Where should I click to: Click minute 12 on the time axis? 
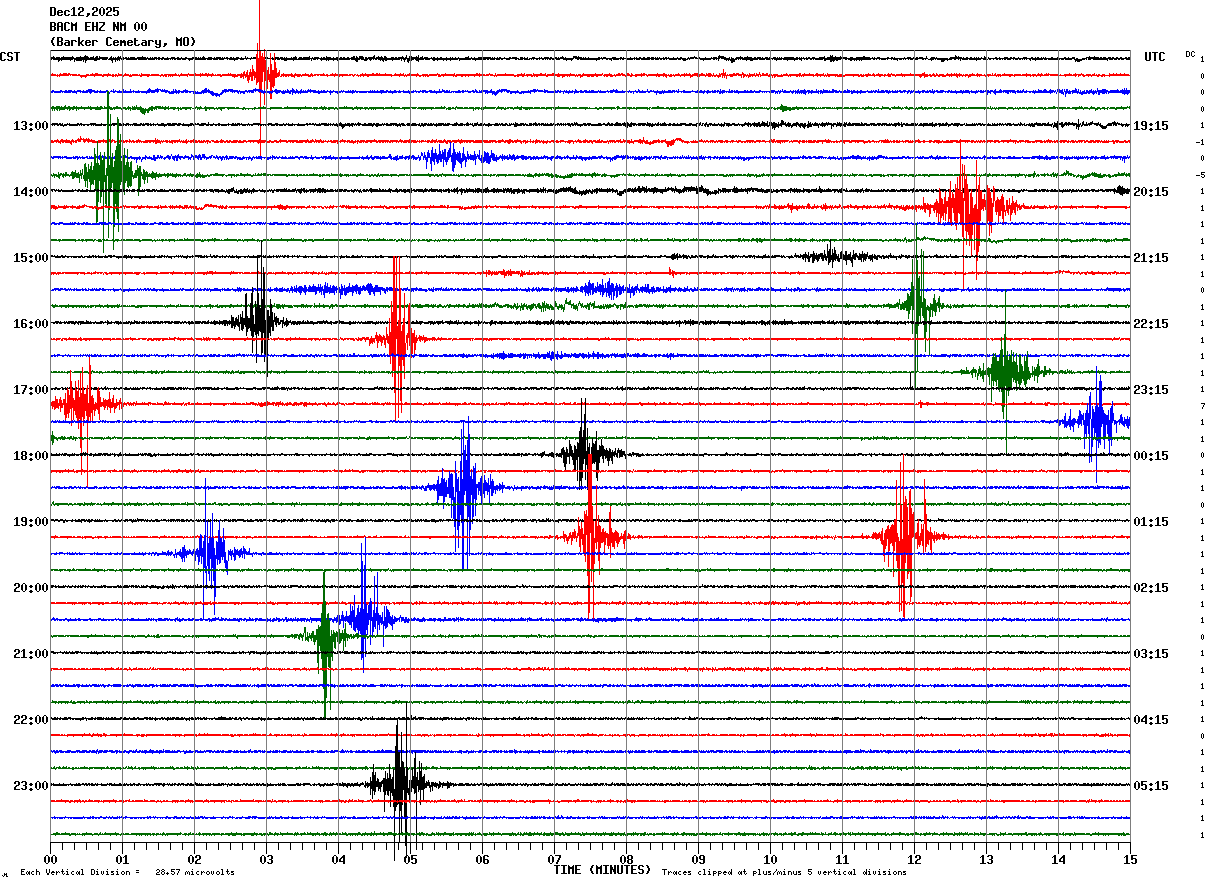[914, 859]
